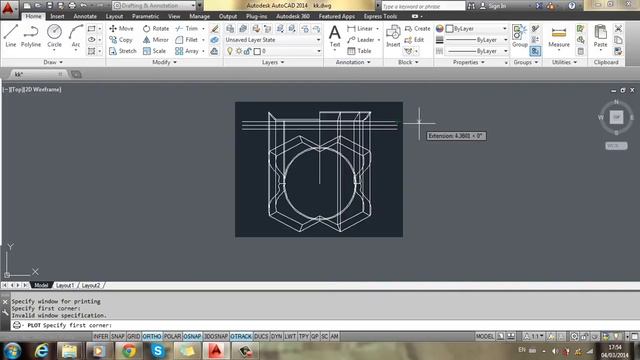Image resolution: width=640 pixels, height=360 pixels.
Task: Add a Leader annotation
Action: tap(361, 40)
